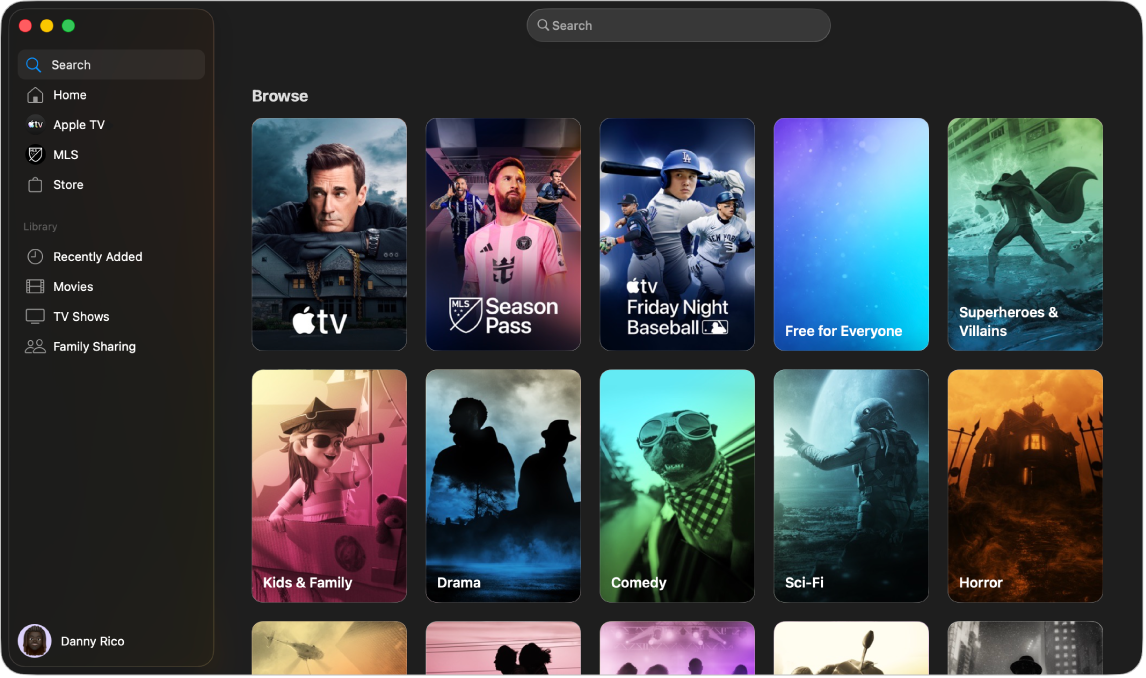
Task: Open Friday Night Baseball
Action: [677, 234]
